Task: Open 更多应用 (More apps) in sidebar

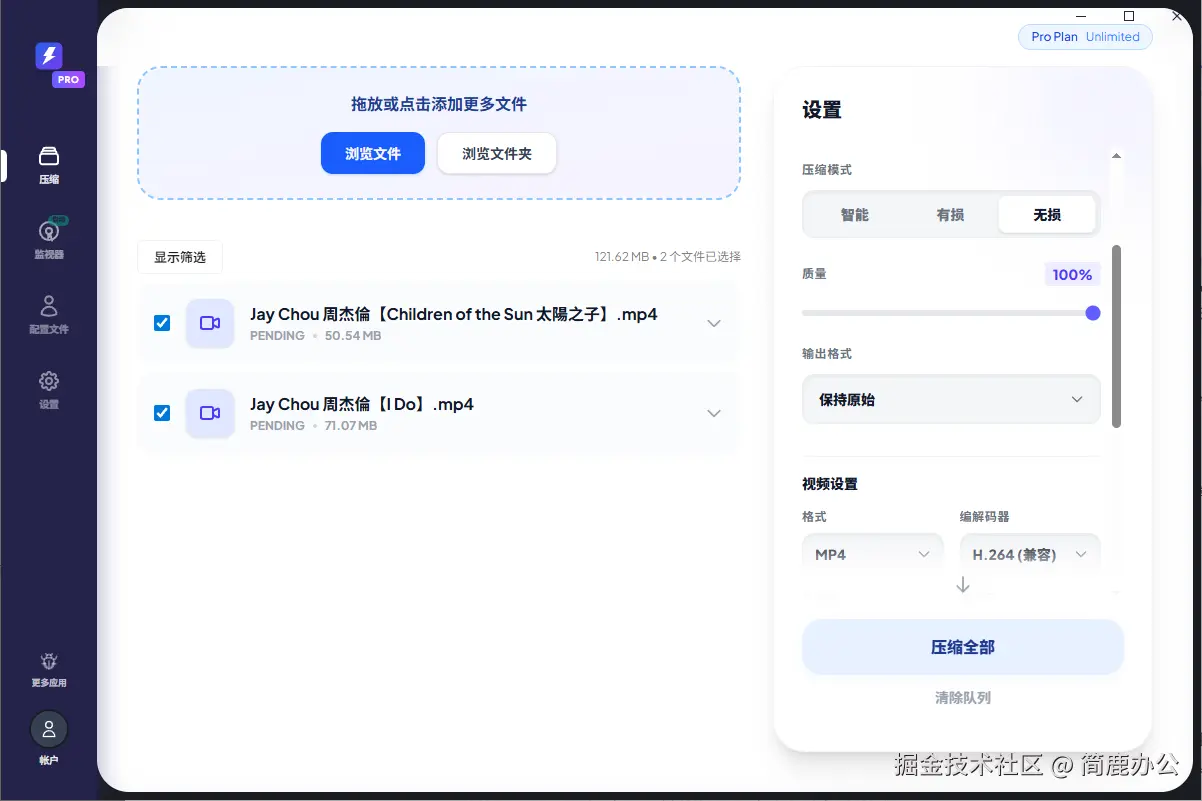Action: 49,669
